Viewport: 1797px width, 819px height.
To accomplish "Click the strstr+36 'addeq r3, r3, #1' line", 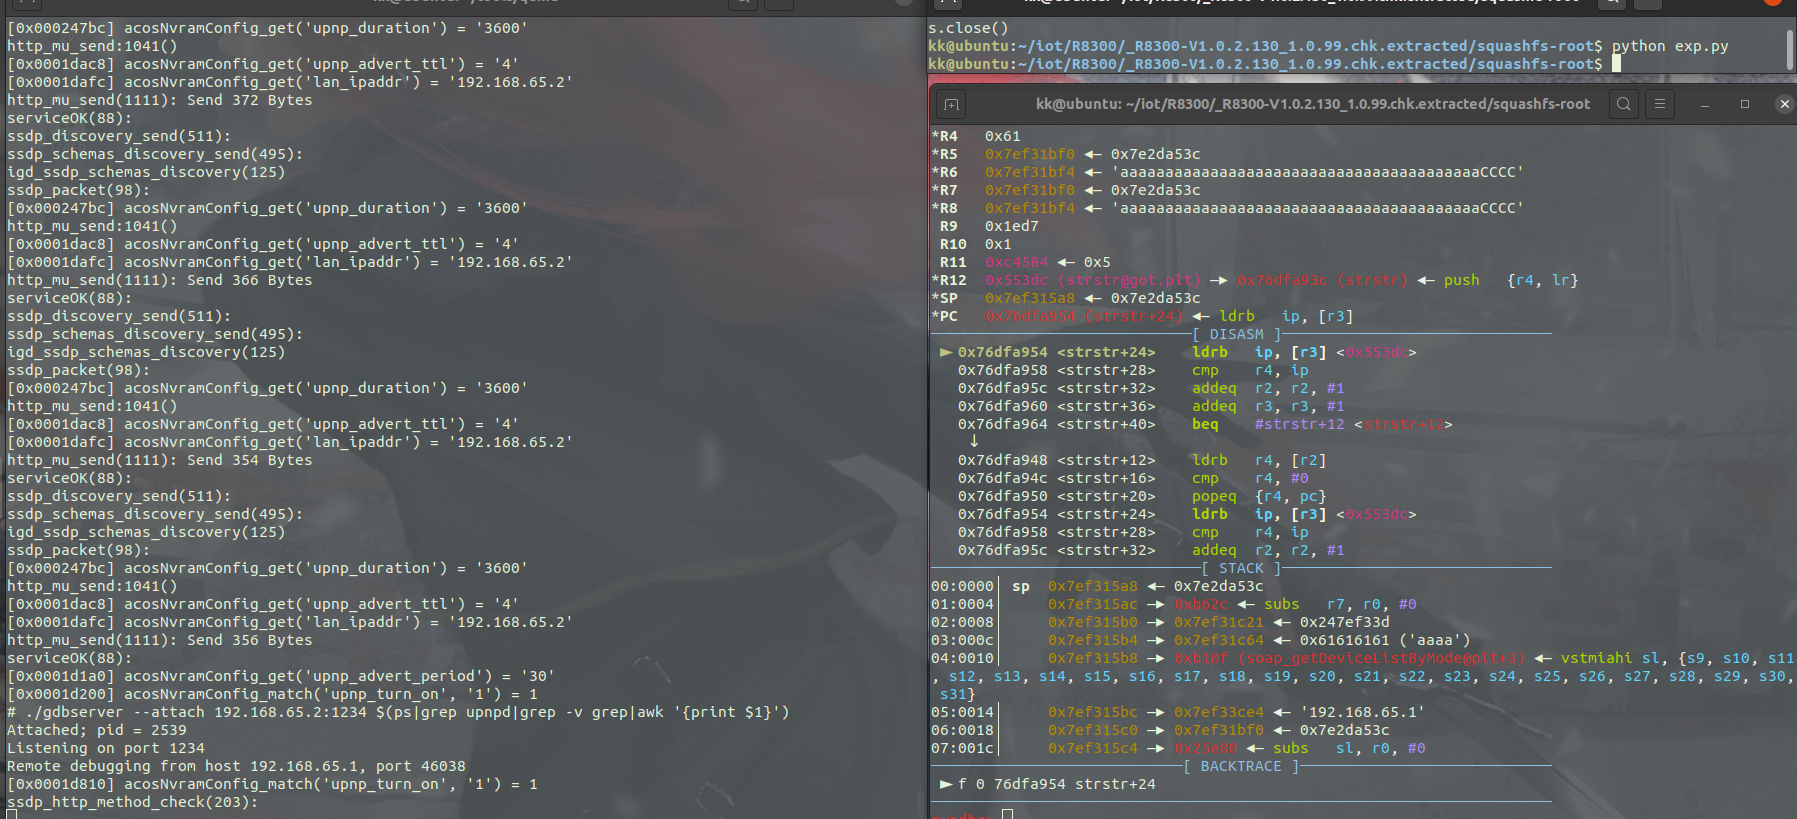I will tap(1151, 406).
